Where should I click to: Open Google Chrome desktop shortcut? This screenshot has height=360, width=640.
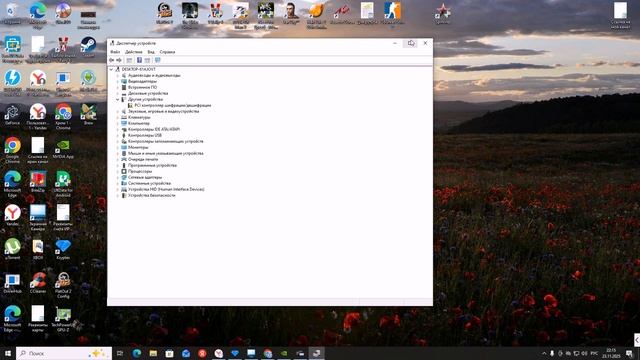13,150
